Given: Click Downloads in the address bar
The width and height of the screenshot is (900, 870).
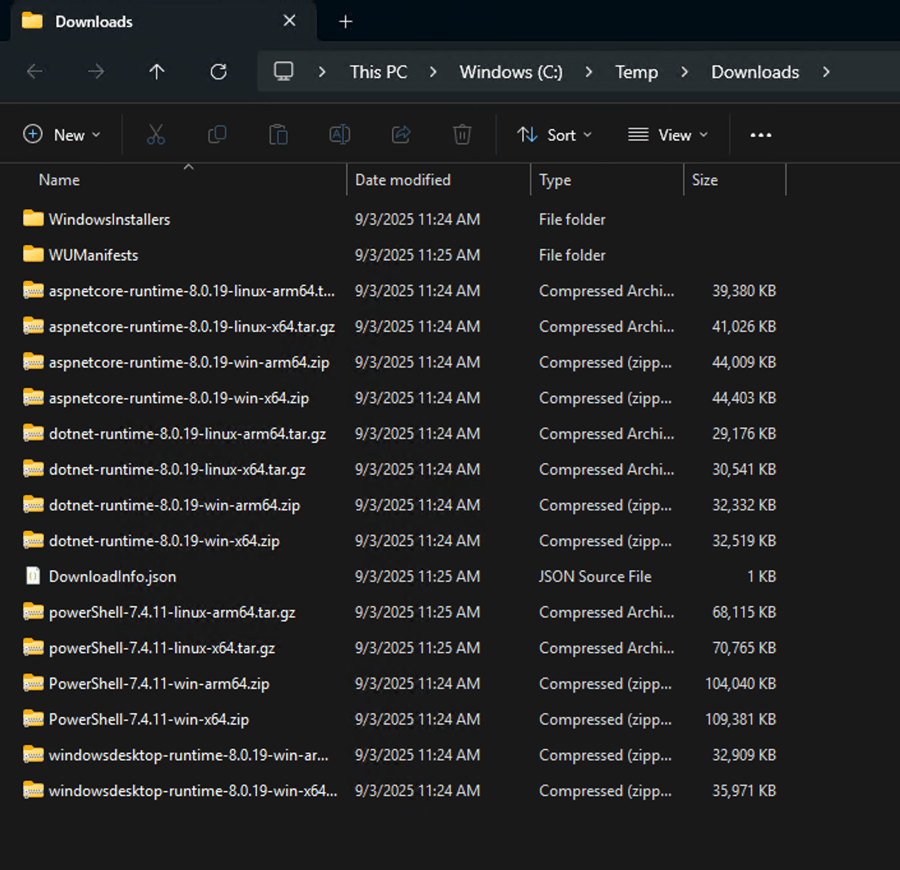Looking at the screenshot, I should [x=755, y=72].
